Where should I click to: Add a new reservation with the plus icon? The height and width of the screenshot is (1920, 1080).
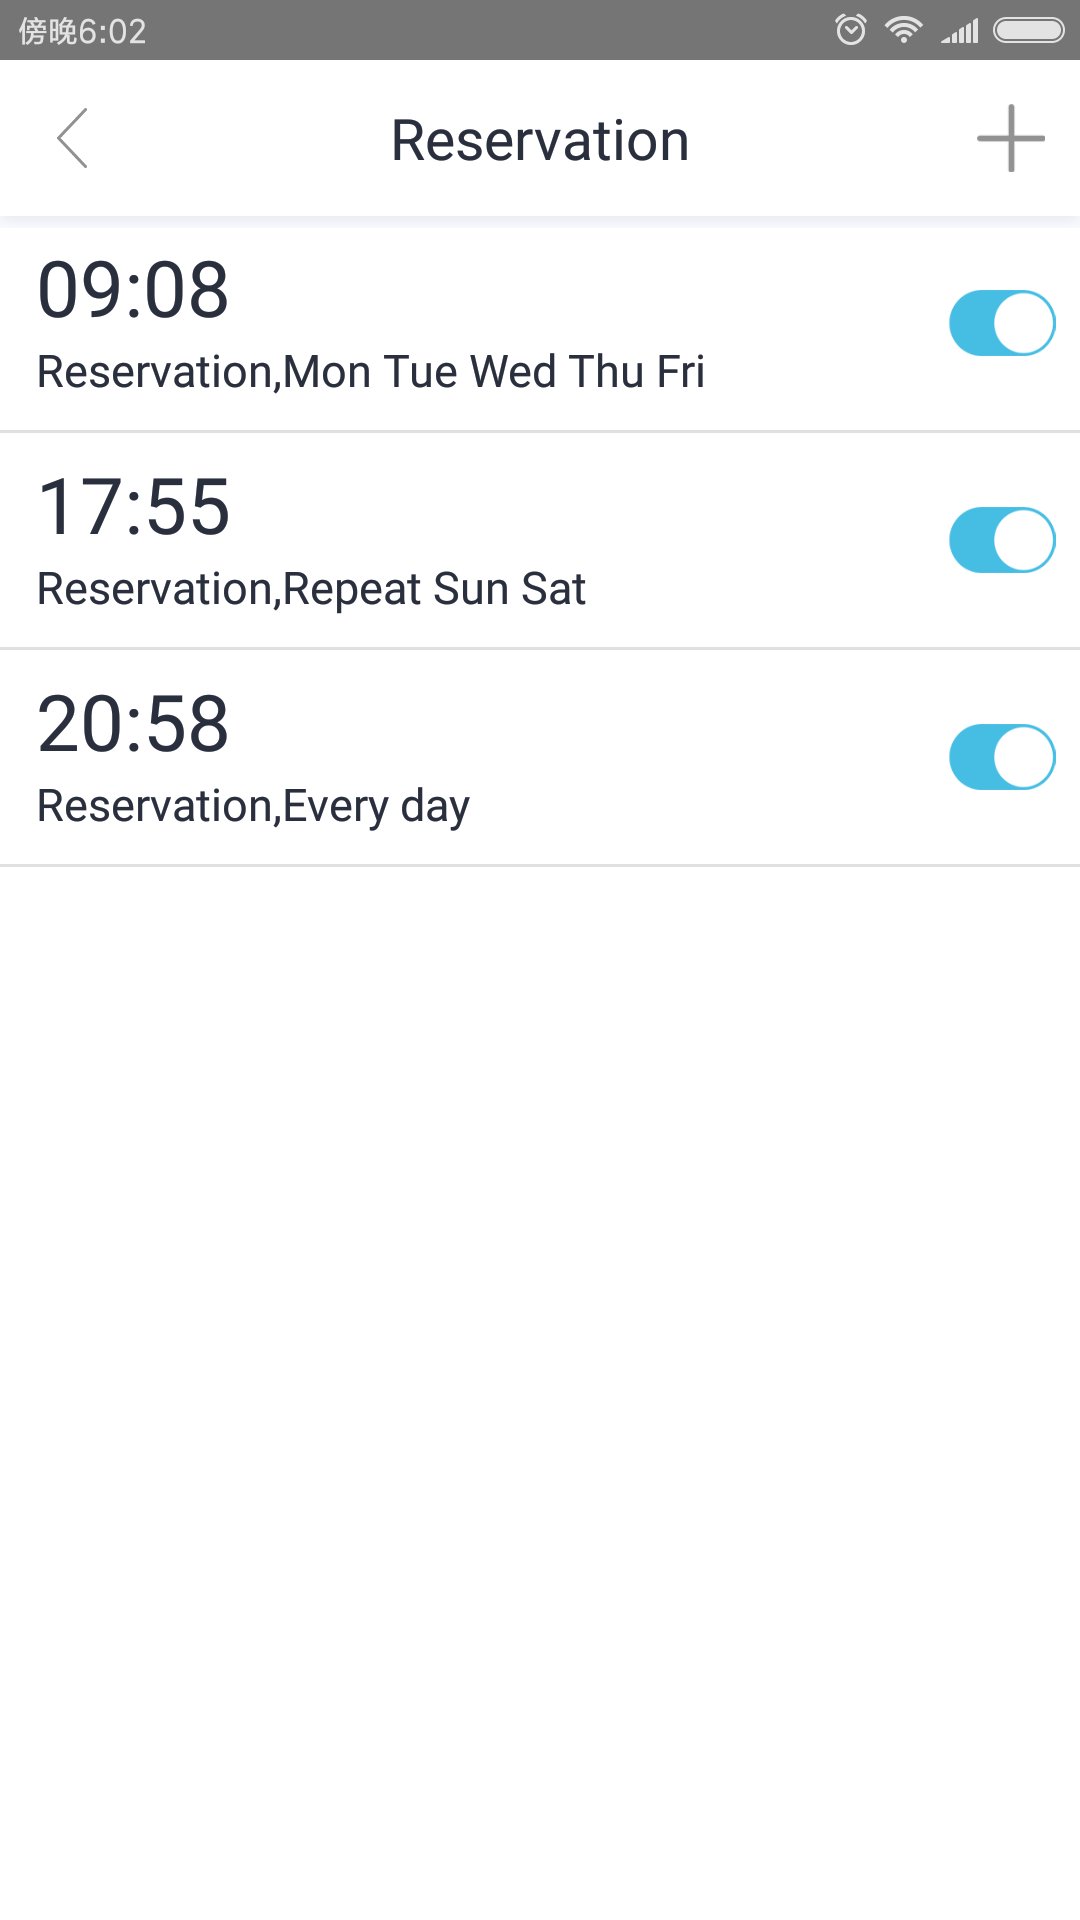coord(1010,138)
